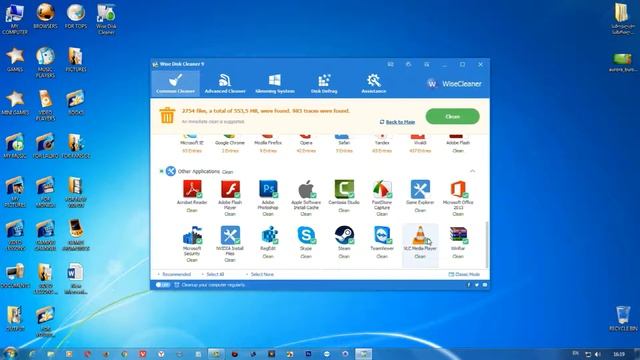Click the taskbar clock
640x360 pixels.
[619, 354]
